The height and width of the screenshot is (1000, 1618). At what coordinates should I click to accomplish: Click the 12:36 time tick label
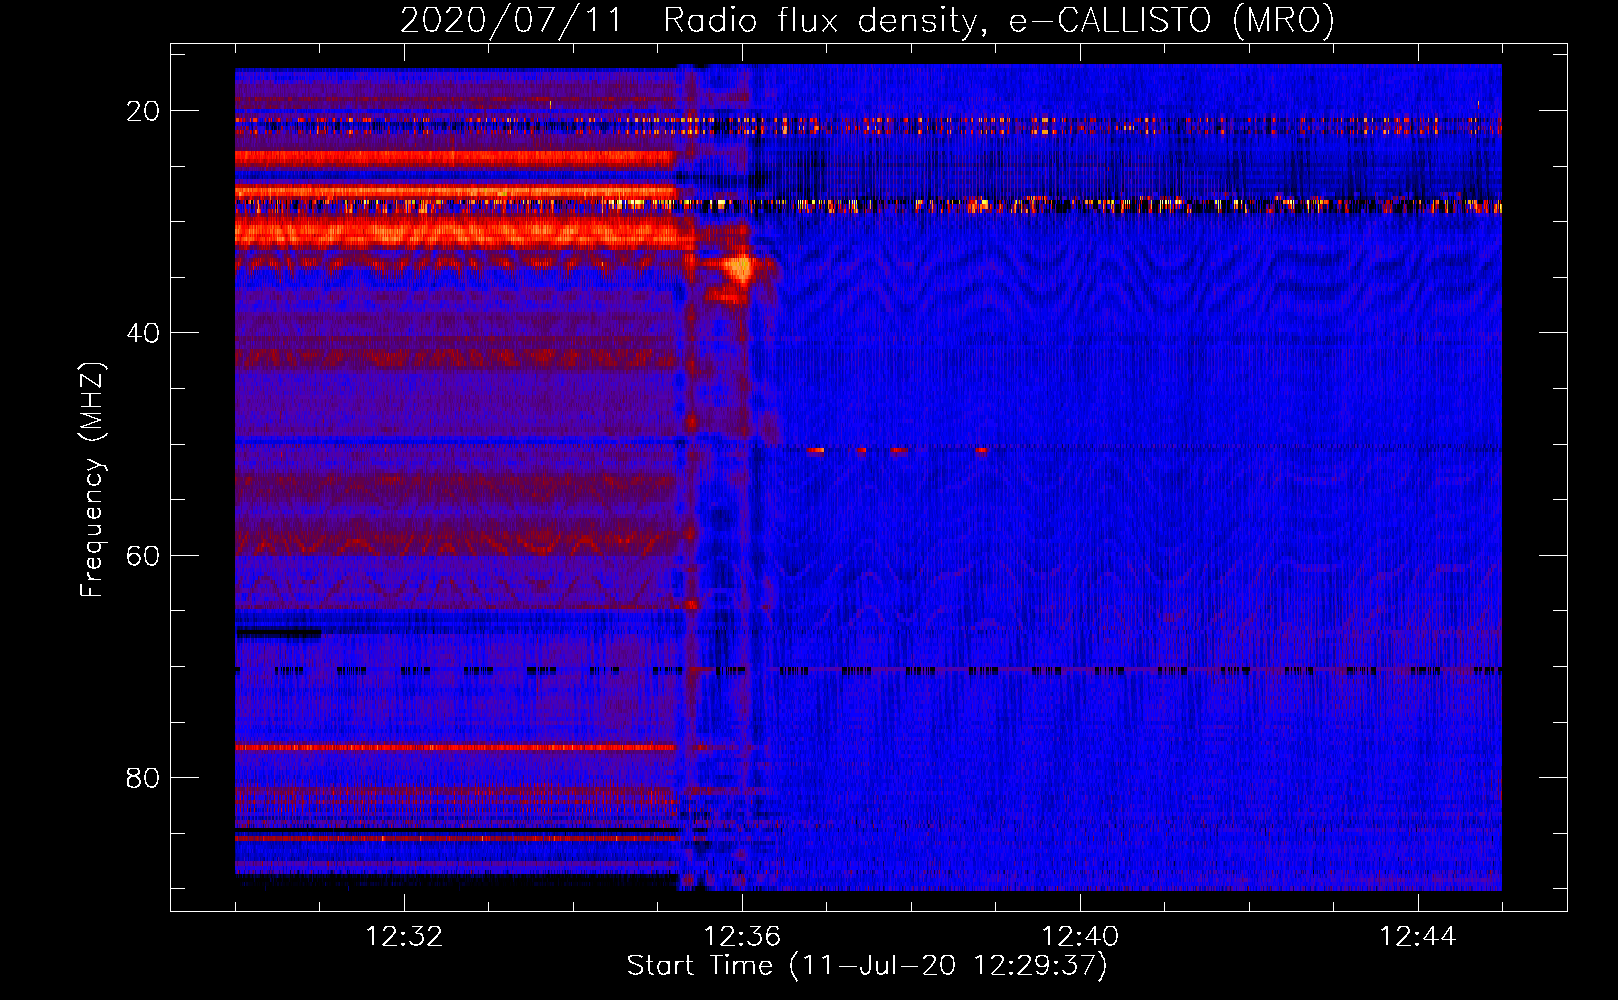click(x=742, y=936)
